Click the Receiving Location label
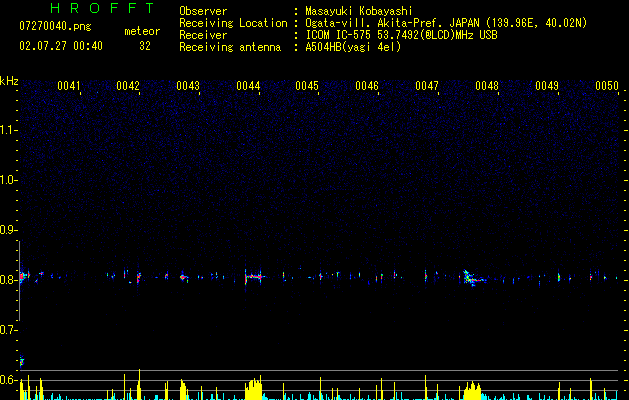 point(233,23)
